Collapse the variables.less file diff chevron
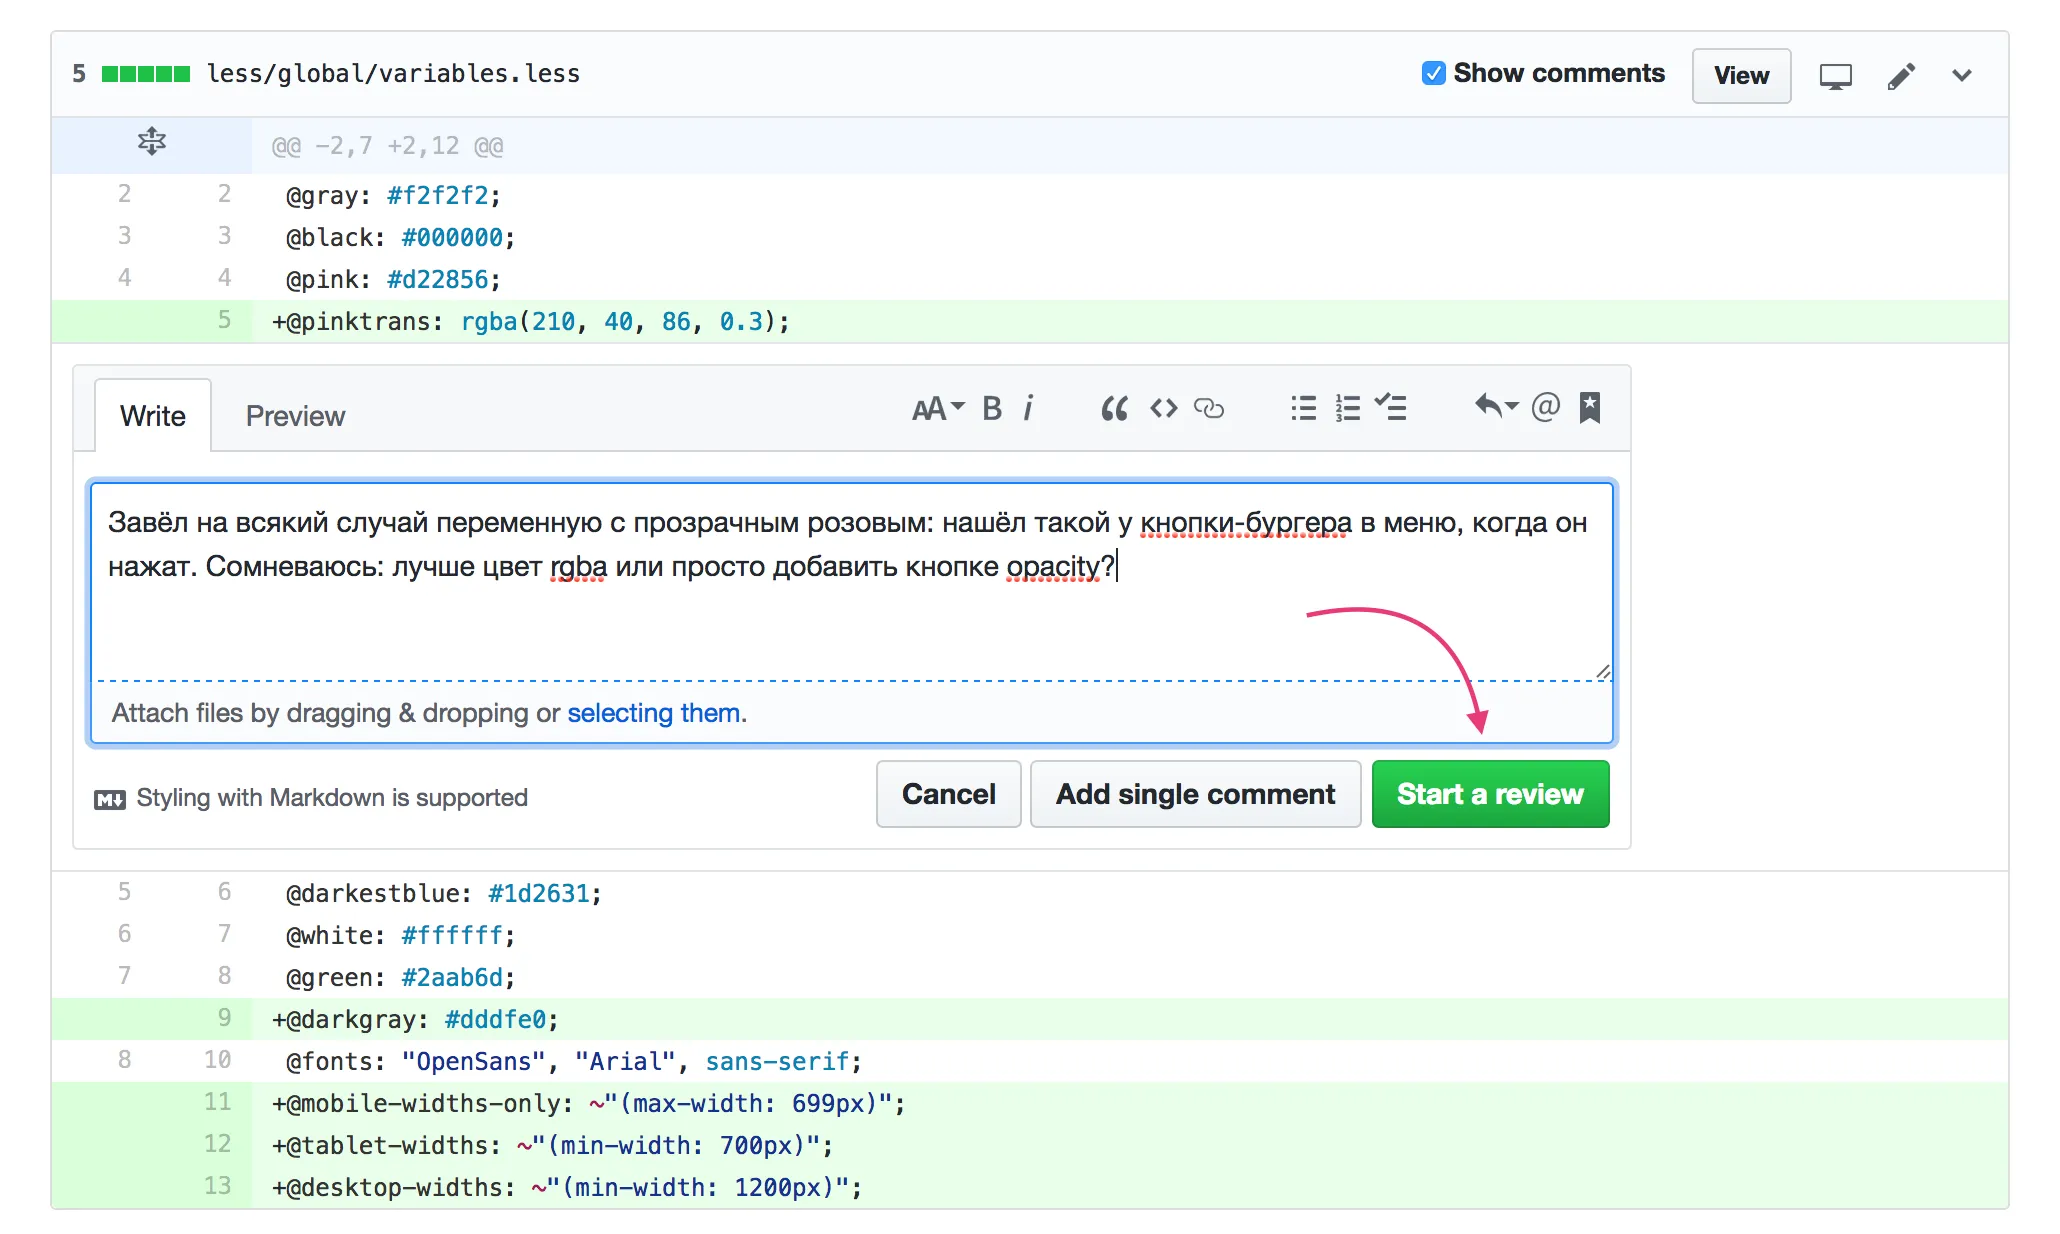 [x=1961, y=75]
